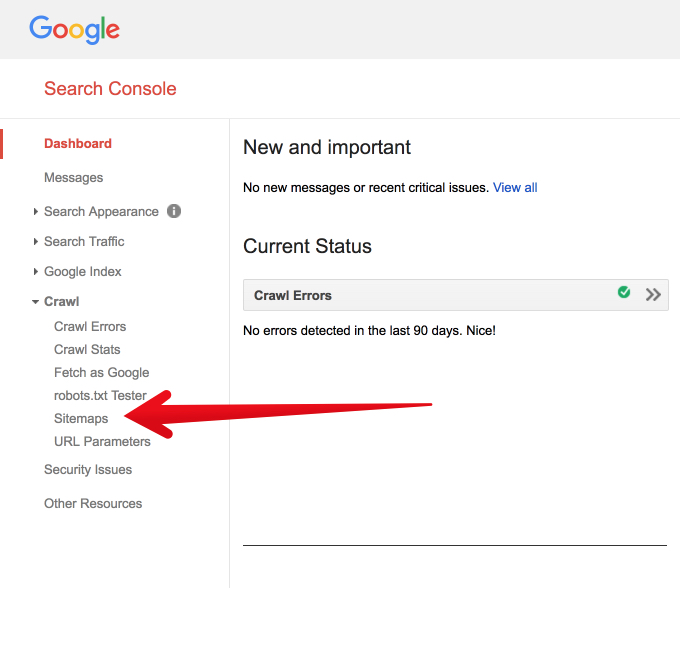Viewport: 680px width, 658px height.
Task: Click the green Crawl Errors checkmark
Action: tap(624, 292)
